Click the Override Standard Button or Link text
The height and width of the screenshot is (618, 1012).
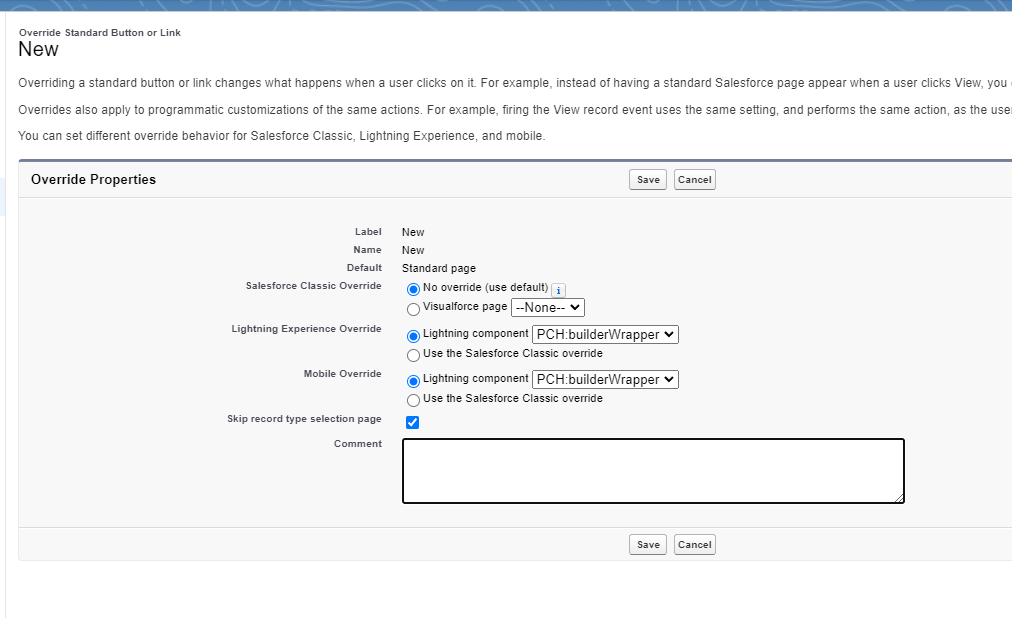pos(99,33)
